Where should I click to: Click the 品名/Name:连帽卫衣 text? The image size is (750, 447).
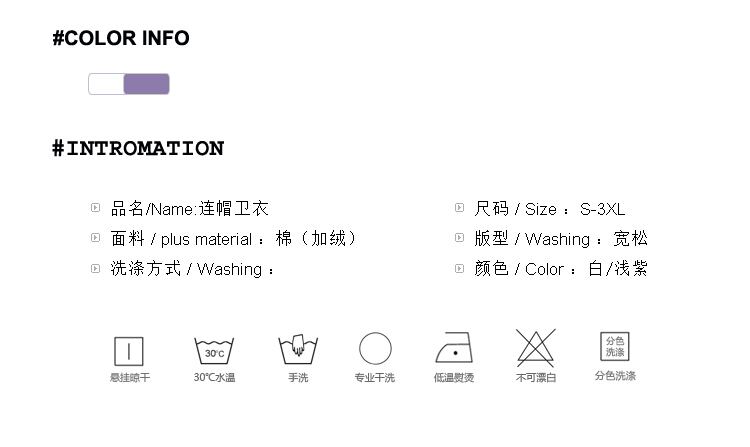pyautogui.click(x=190, y=209)
